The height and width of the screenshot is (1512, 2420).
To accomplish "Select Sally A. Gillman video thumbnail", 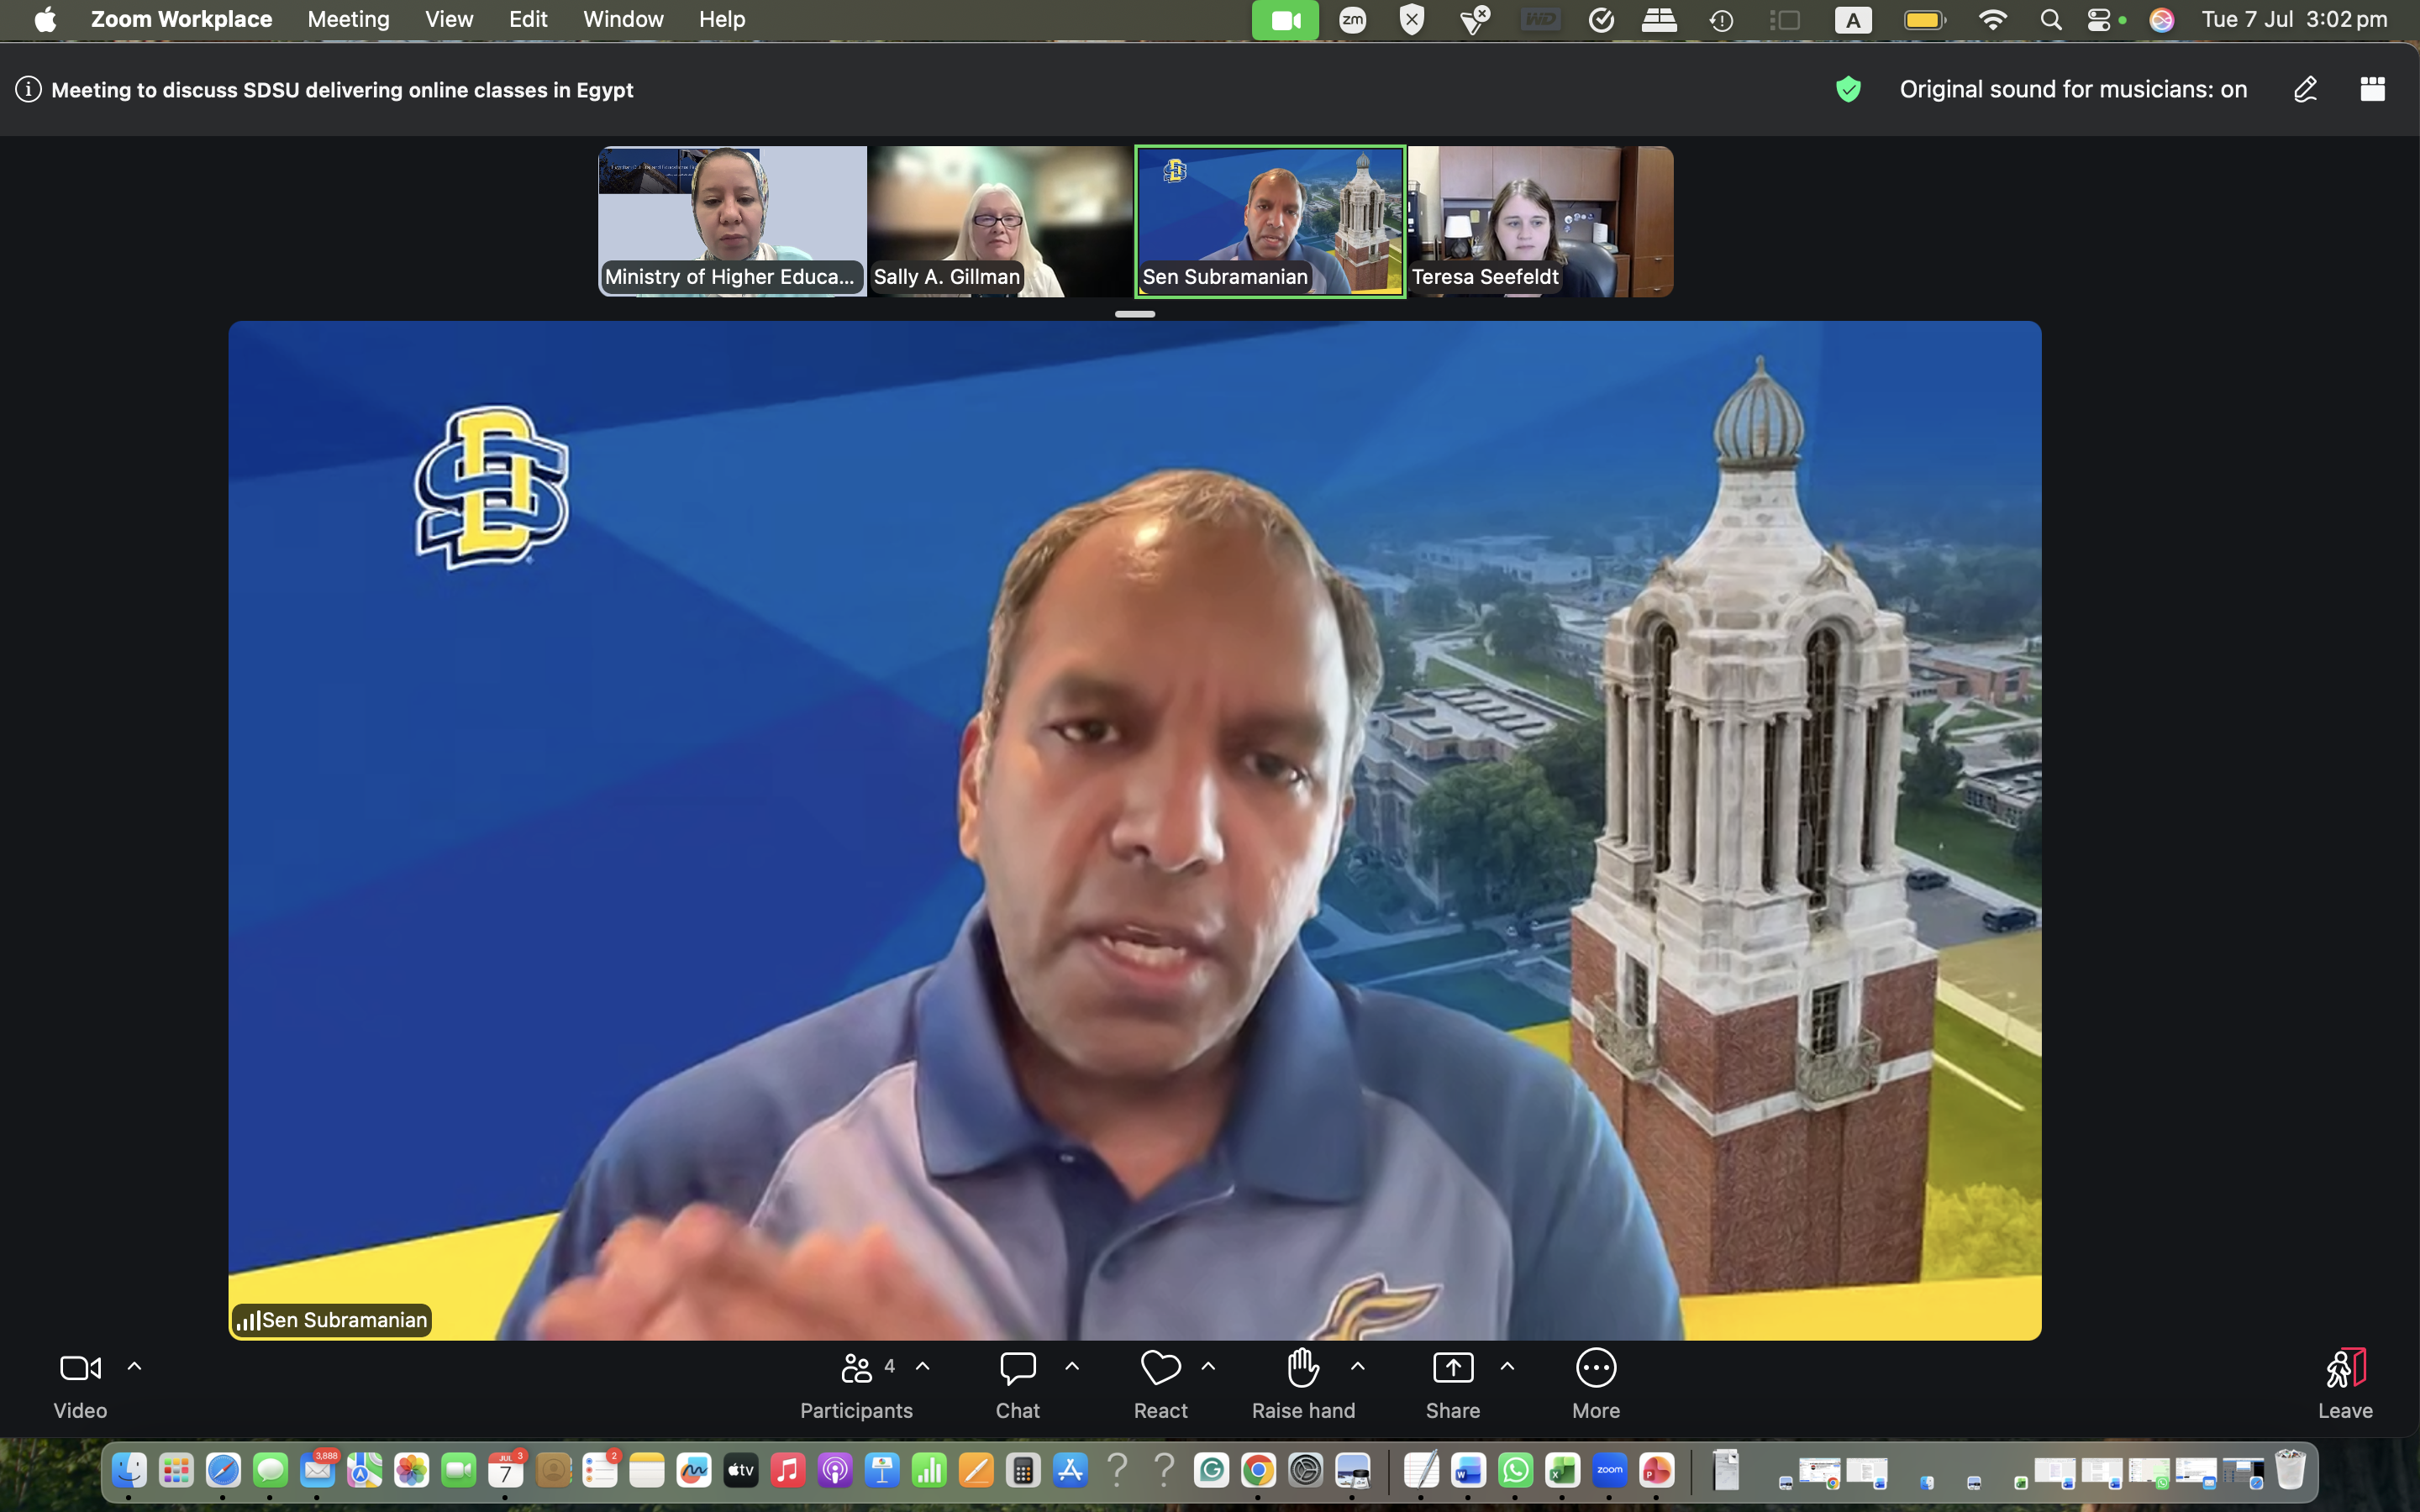I will coord(1000,221).
